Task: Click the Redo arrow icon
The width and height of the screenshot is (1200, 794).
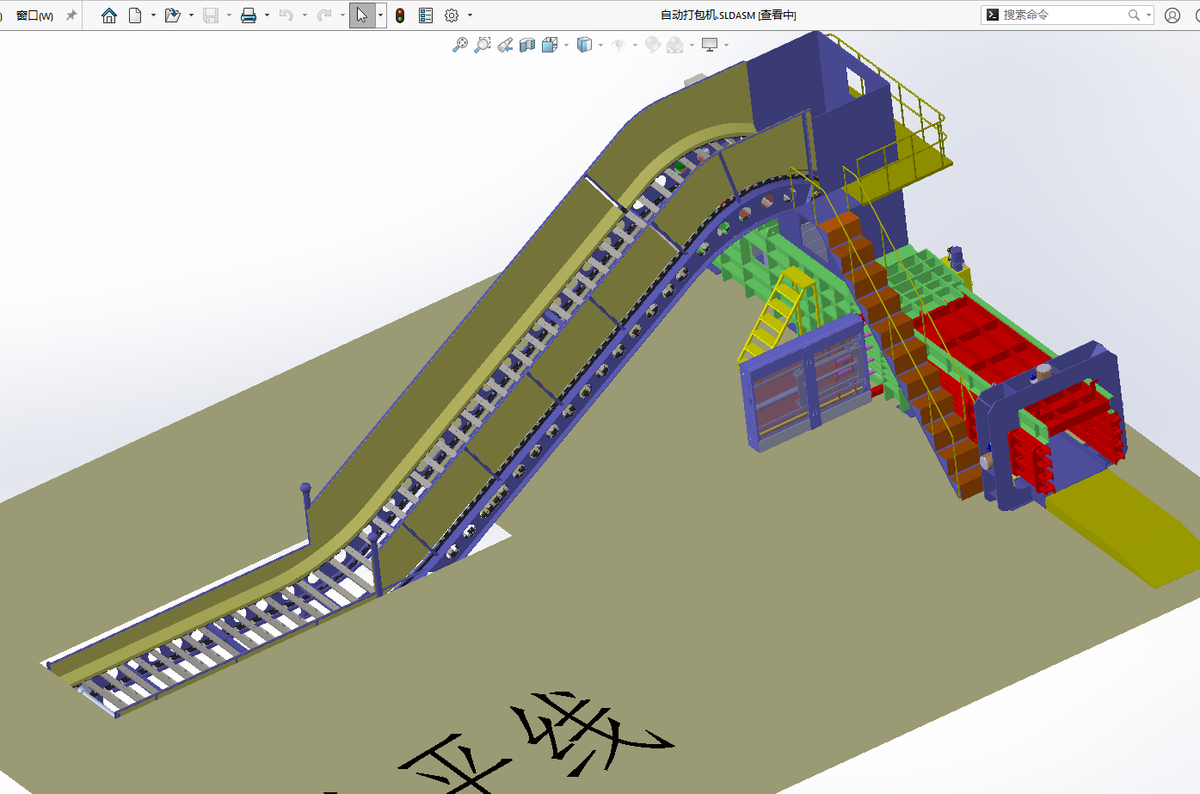Action: (x=323, y=15)
